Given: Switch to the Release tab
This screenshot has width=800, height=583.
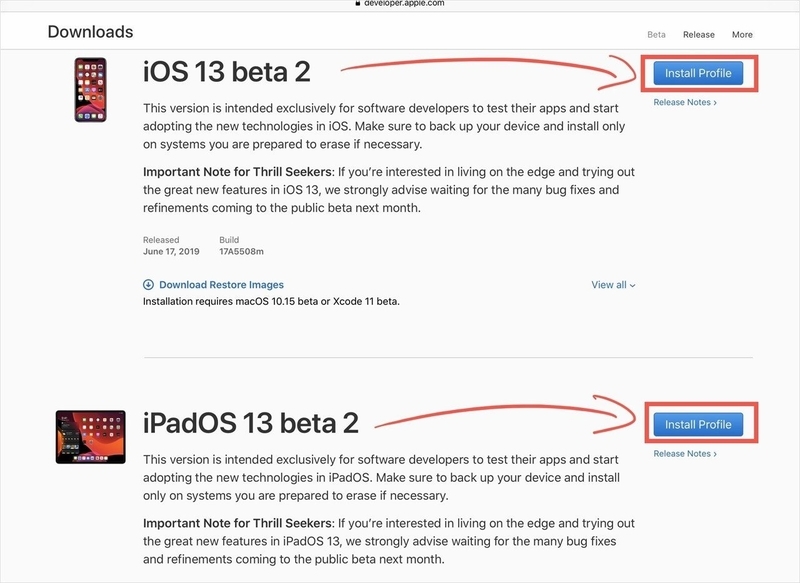Looking at the screenshot, I should tap(698, 35).
